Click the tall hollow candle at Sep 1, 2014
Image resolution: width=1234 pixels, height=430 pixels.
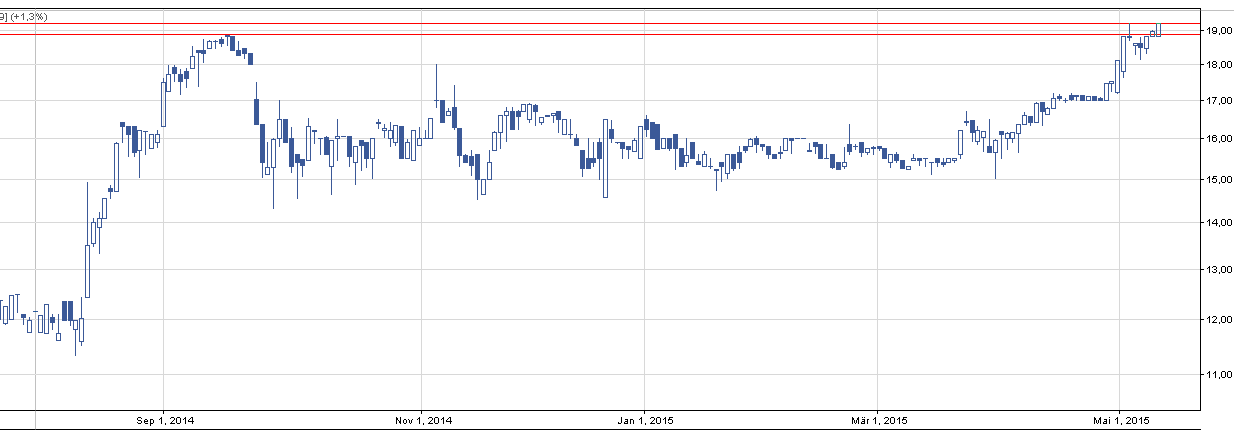click(164, 104)
